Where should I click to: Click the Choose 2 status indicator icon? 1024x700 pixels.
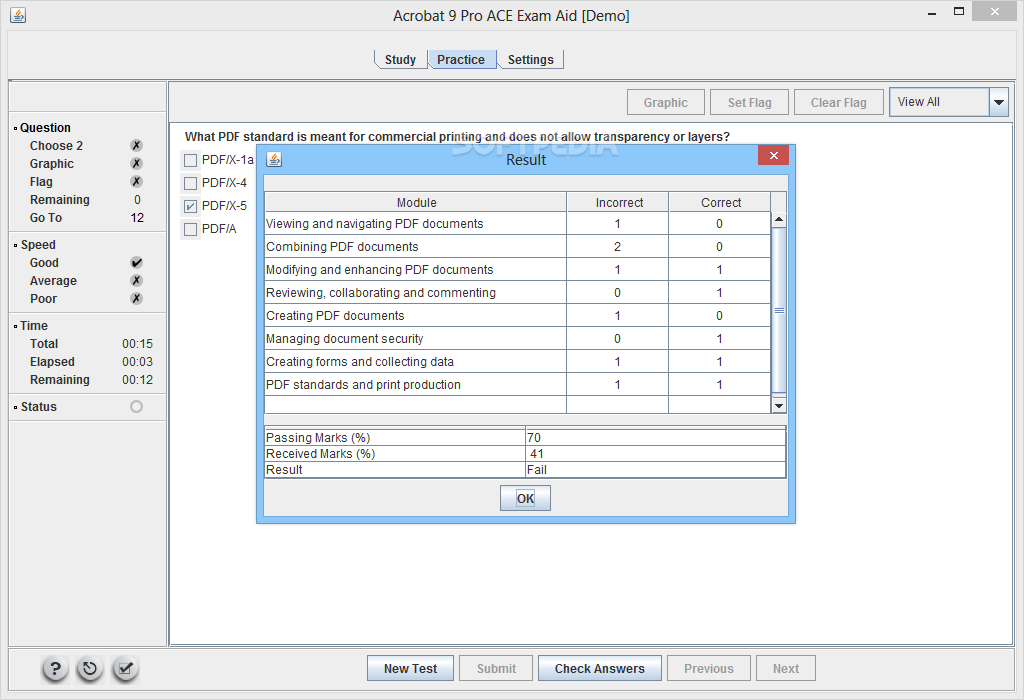pos(136,146)
